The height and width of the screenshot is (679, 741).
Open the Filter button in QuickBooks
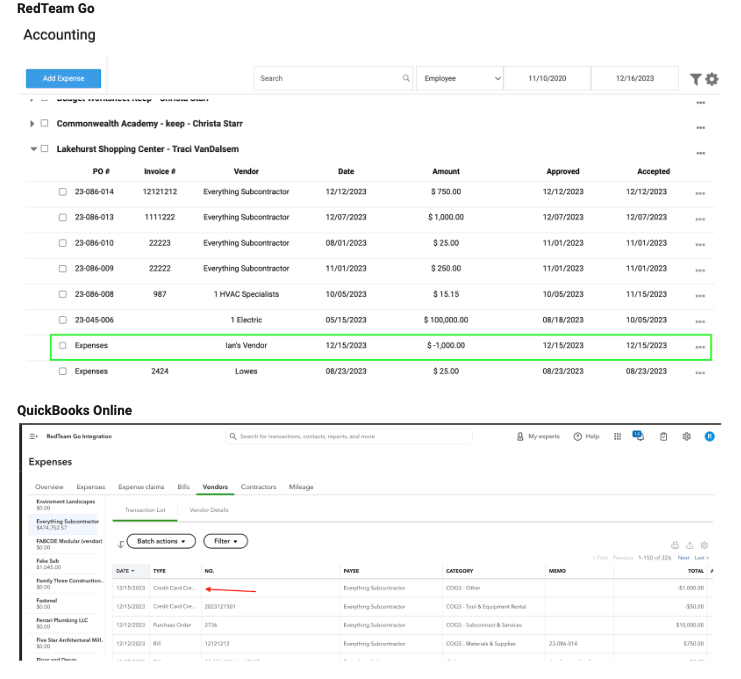[225, 541]
